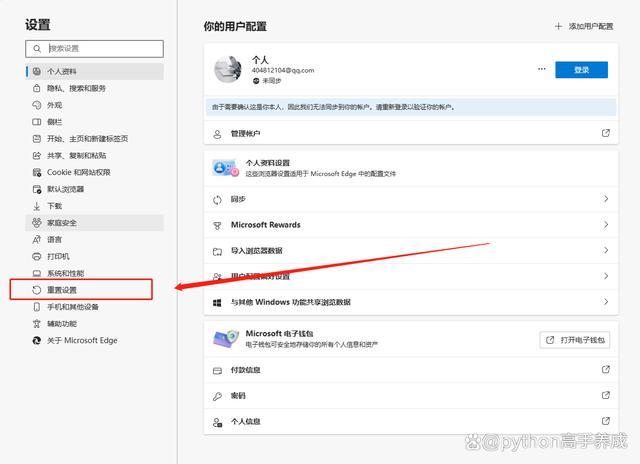Click the Microsoft Rewards trophy icon
The height and width of the screenshot is (464, 640).
(217, 225)
